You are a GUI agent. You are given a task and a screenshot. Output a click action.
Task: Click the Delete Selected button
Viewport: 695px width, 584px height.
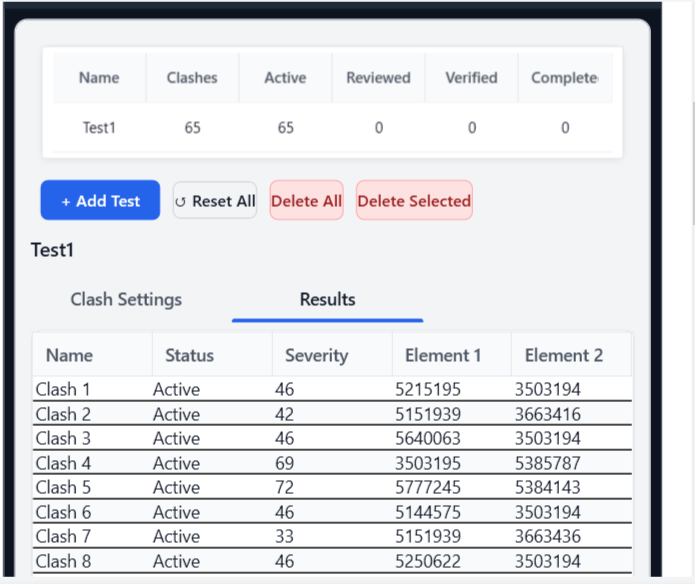(x=414, y=200)
